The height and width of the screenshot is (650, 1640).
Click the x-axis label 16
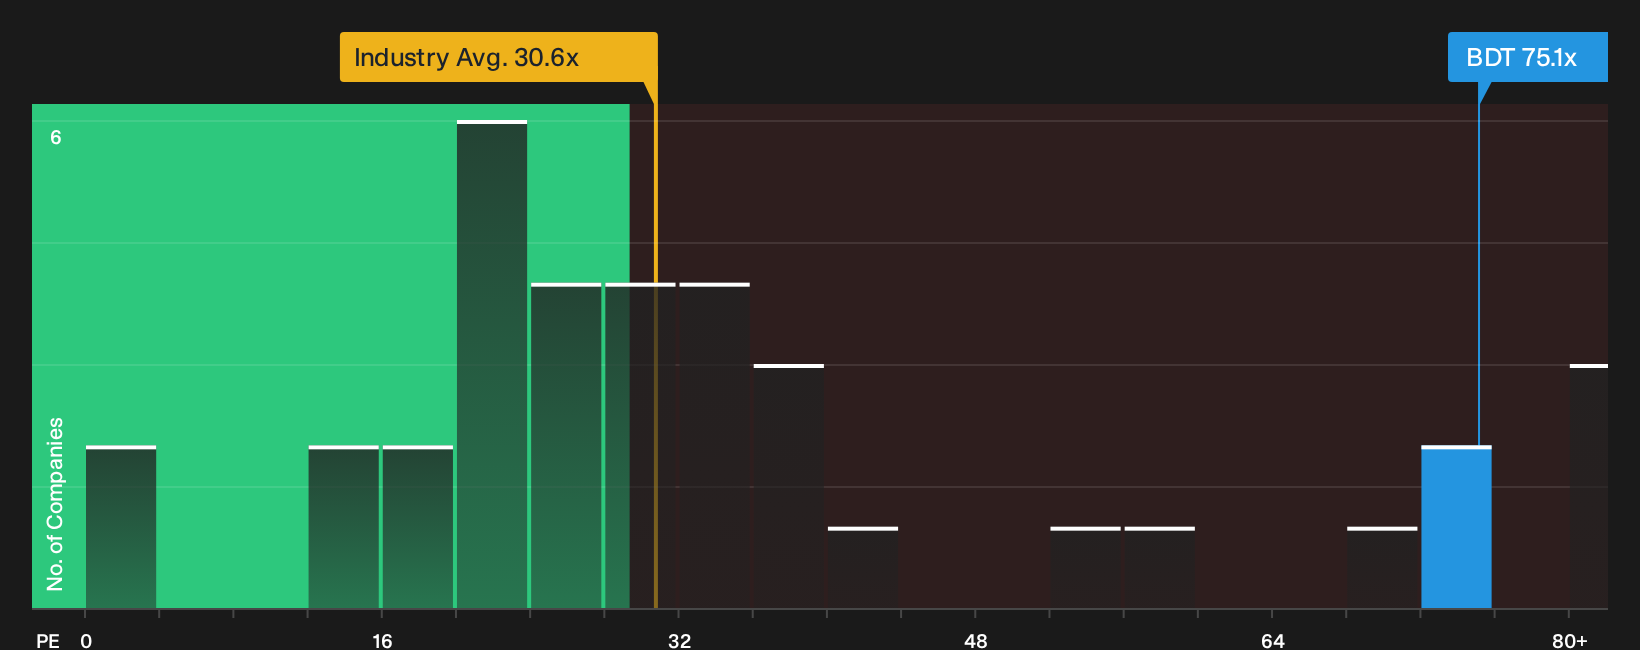point(382,640)
